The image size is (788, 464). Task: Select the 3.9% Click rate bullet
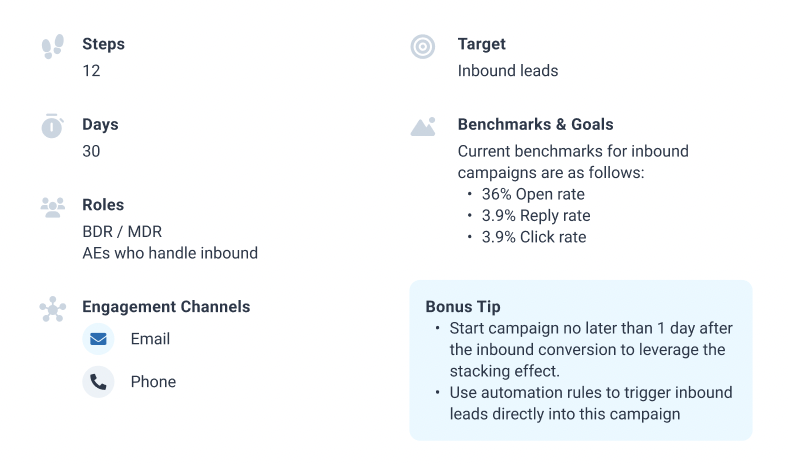point(534,237)
